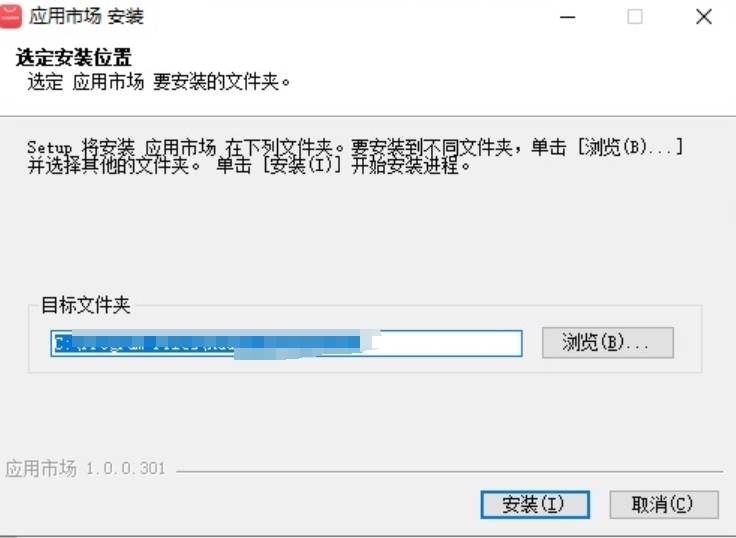Click the greyed-out maximize window box
This screenshot has width=736, height=538.
(x=635, y=17)
